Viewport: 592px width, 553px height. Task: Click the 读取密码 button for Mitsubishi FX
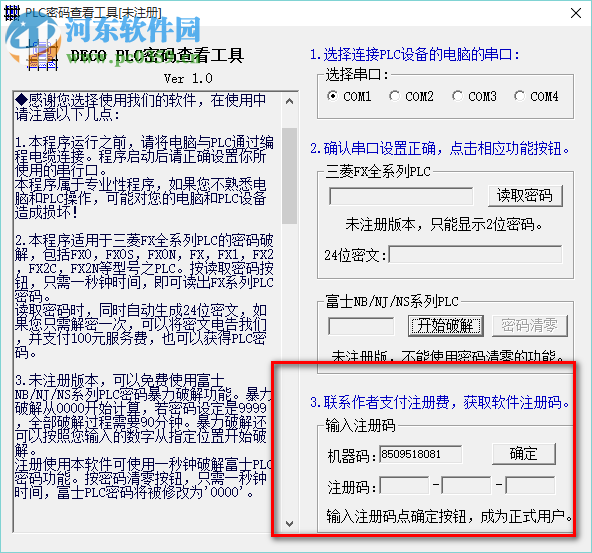click(525, 196)
